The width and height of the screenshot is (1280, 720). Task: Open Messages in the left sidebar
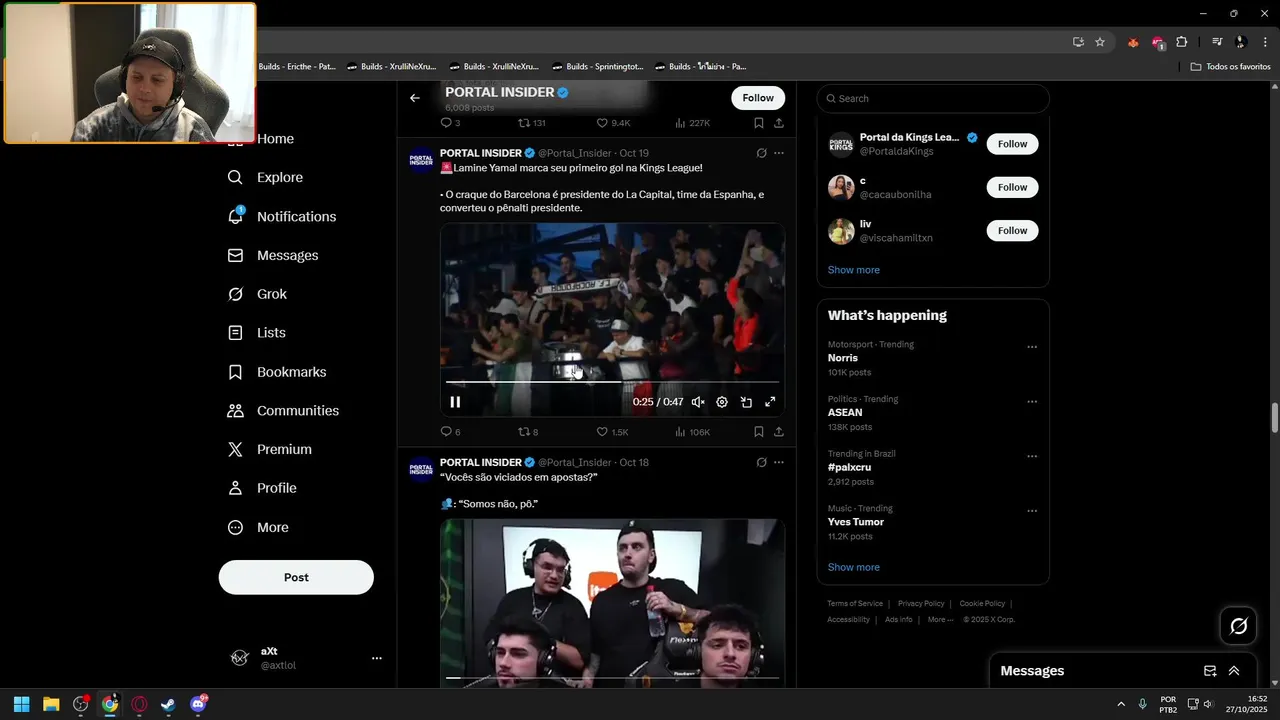pyautogui.click(x=273, y=255)
